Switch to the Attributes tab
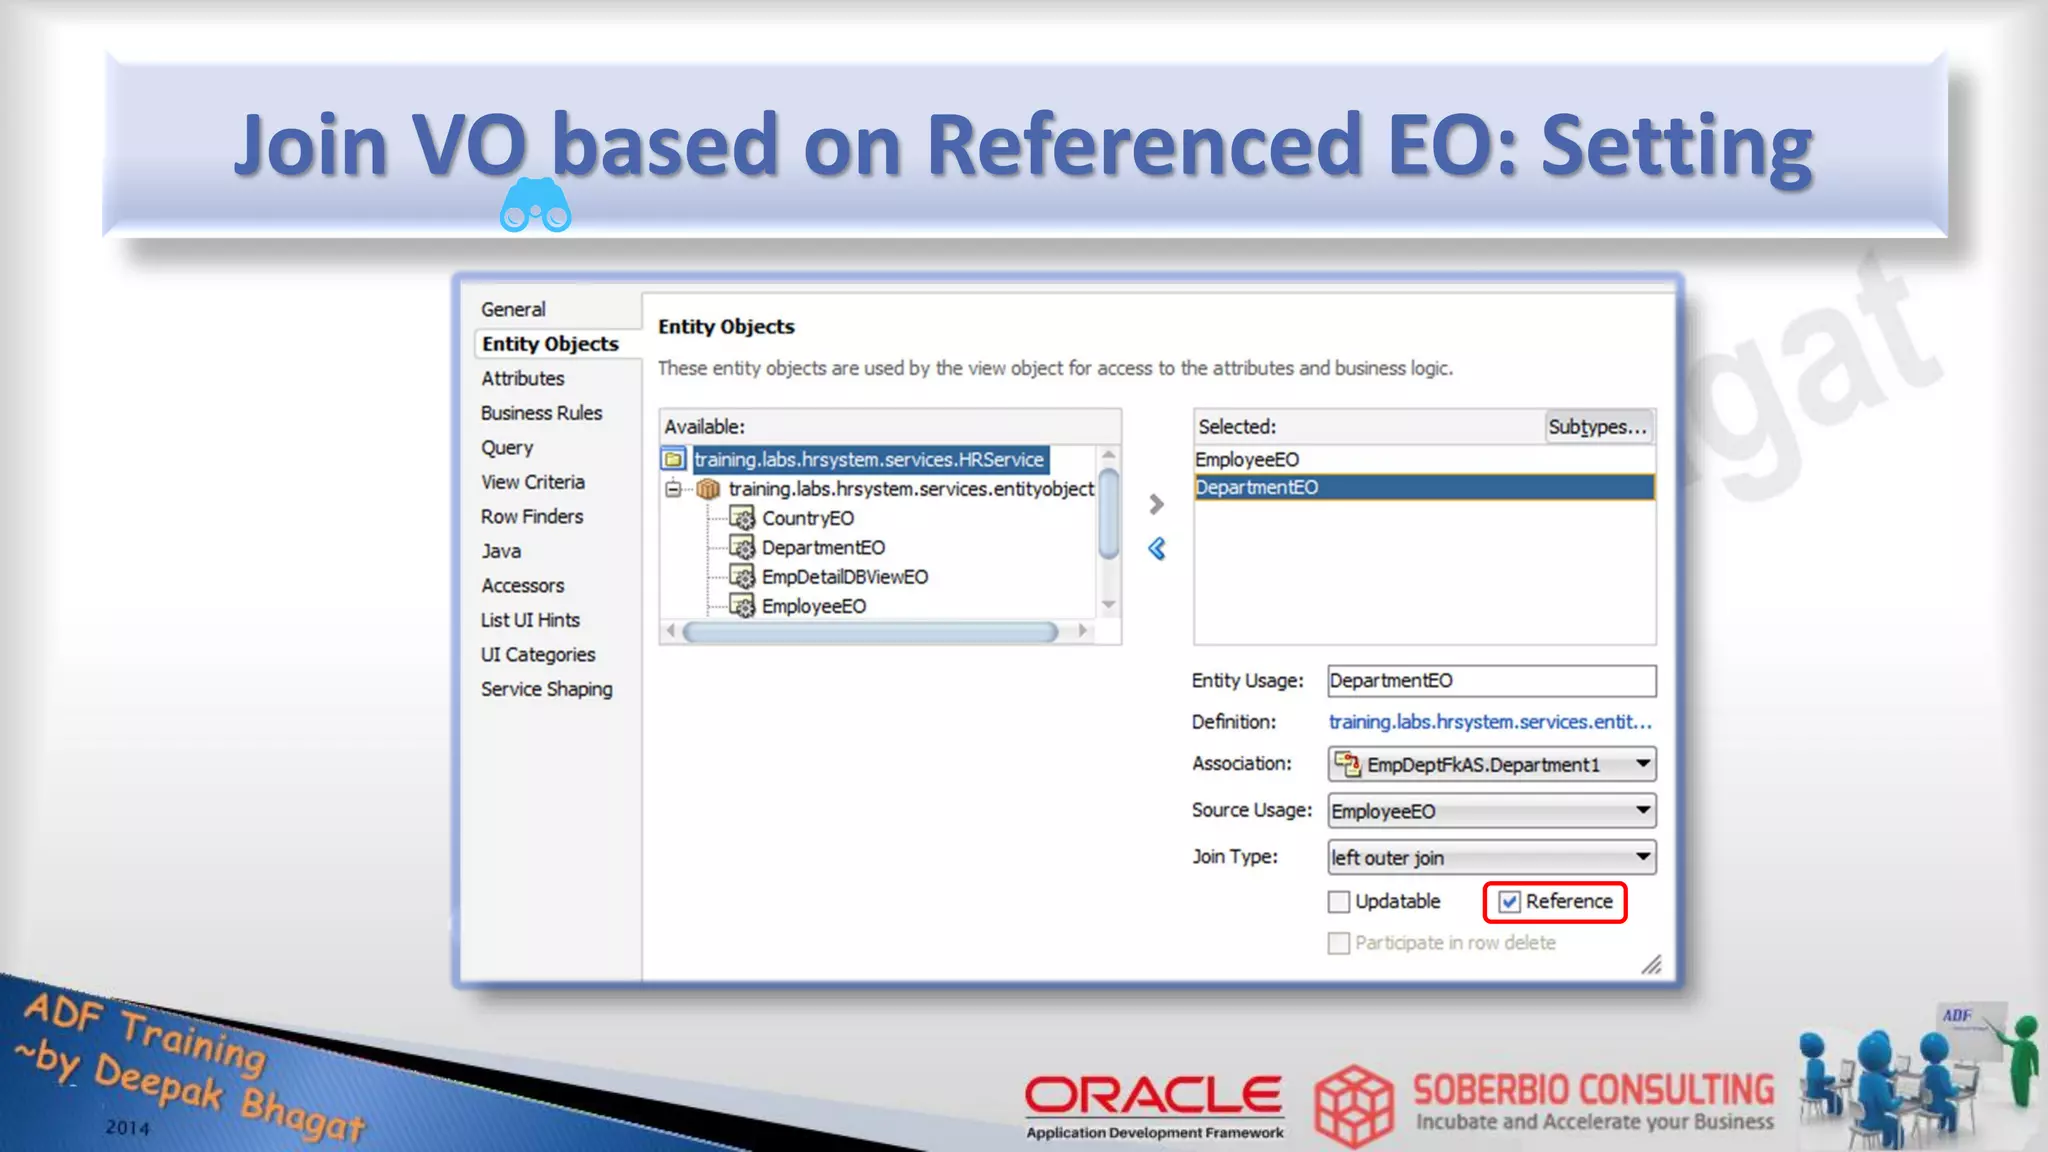The height and width of the screenshot is (1152, 2048). [522, 378]
